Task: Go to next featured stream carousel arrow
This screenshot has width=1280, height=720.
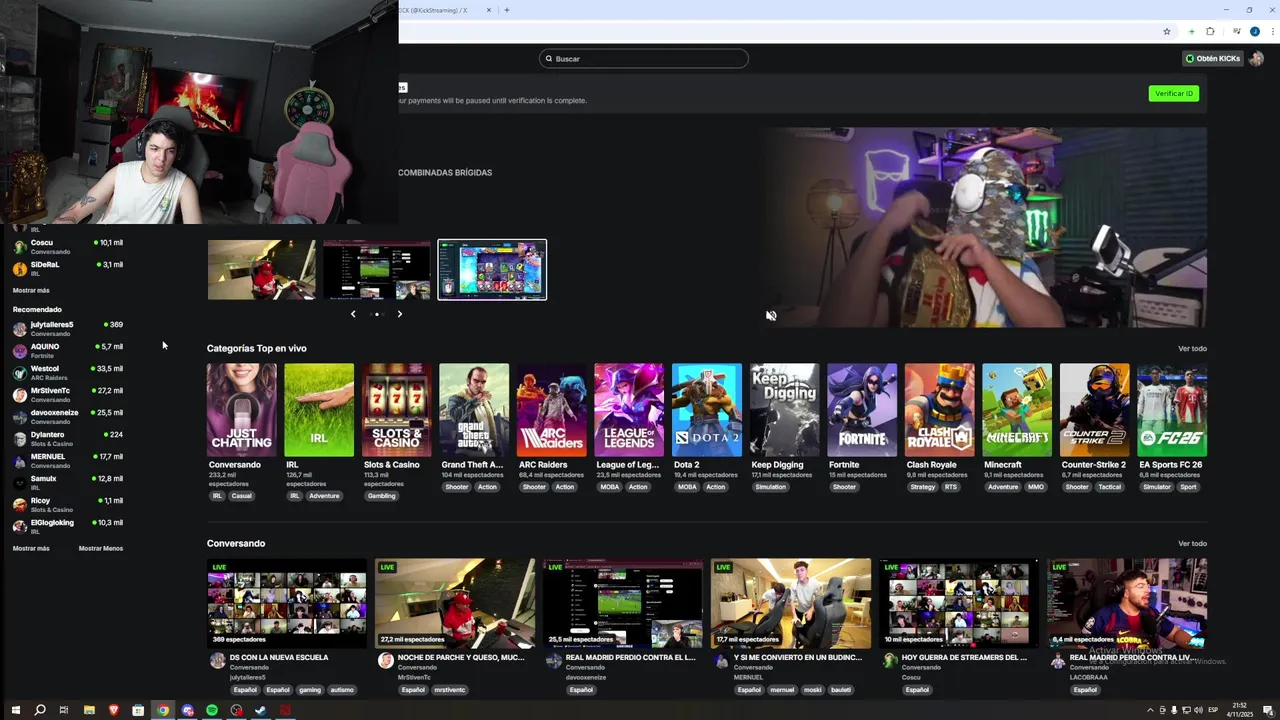Action: point(399,314)
